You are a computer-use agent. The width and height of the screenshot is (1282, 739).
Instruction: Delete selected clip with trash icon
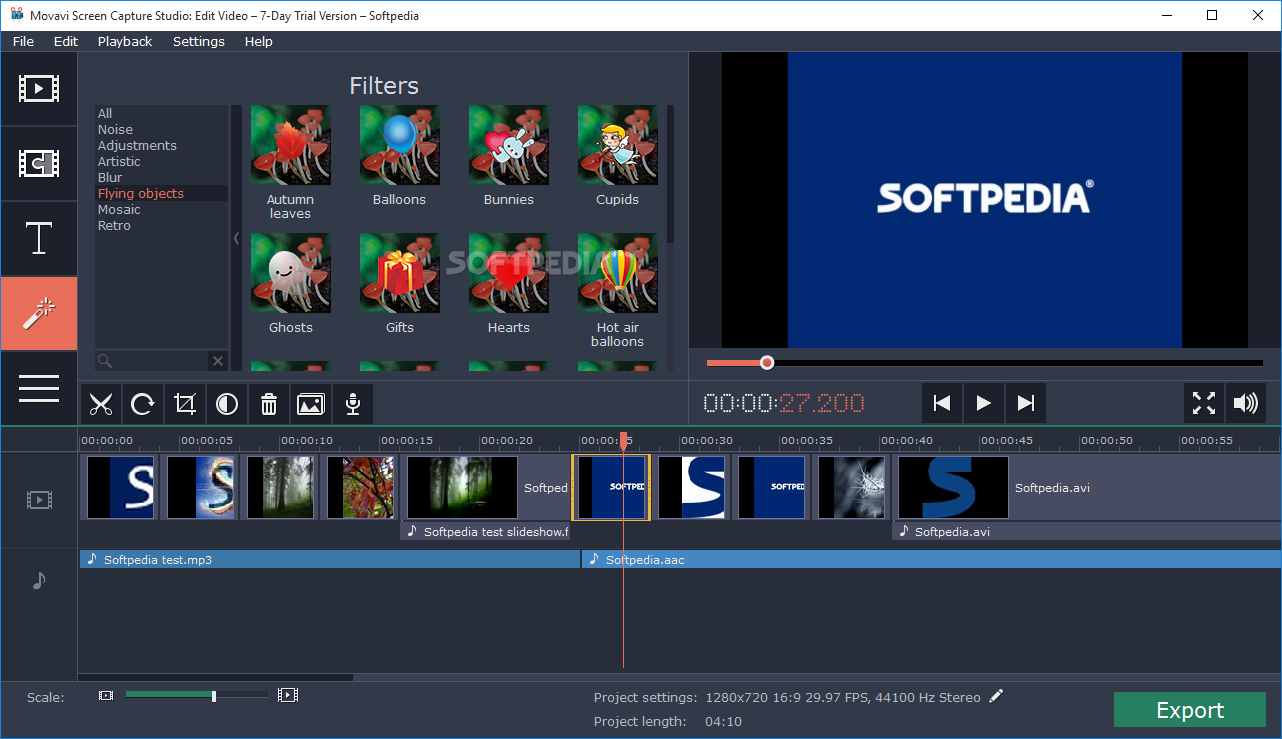click(269, 404)
